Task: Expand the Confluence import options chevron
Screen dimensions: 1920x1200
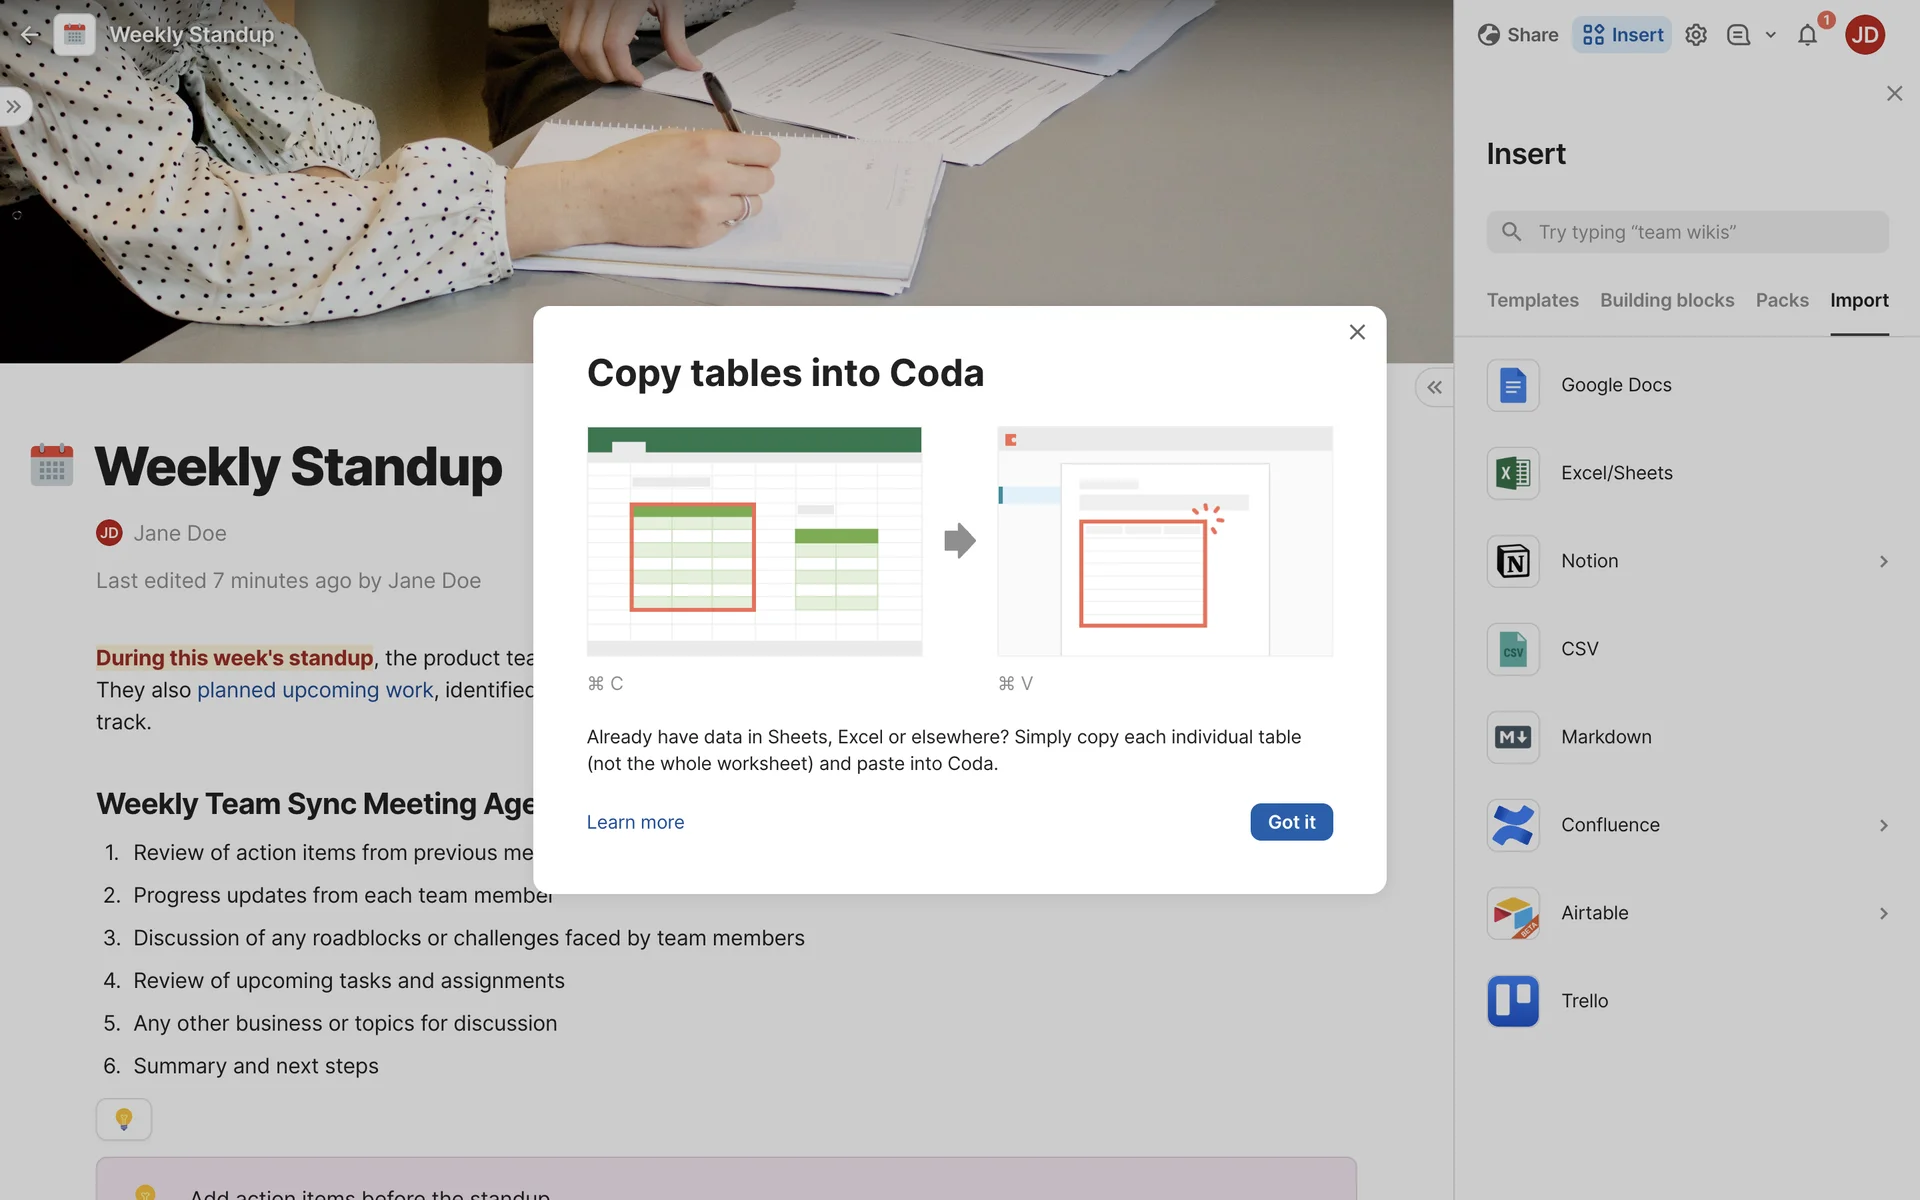Action: coord(1883,825)
